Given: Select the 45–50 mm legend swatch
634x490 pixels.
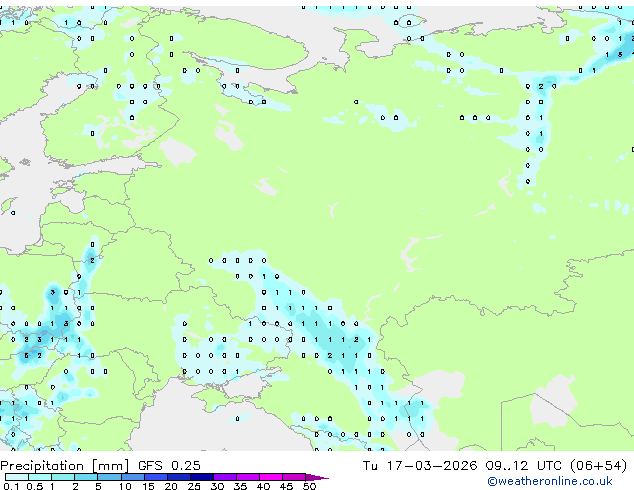Looking at the screenshot, I should tap(294, 477).
